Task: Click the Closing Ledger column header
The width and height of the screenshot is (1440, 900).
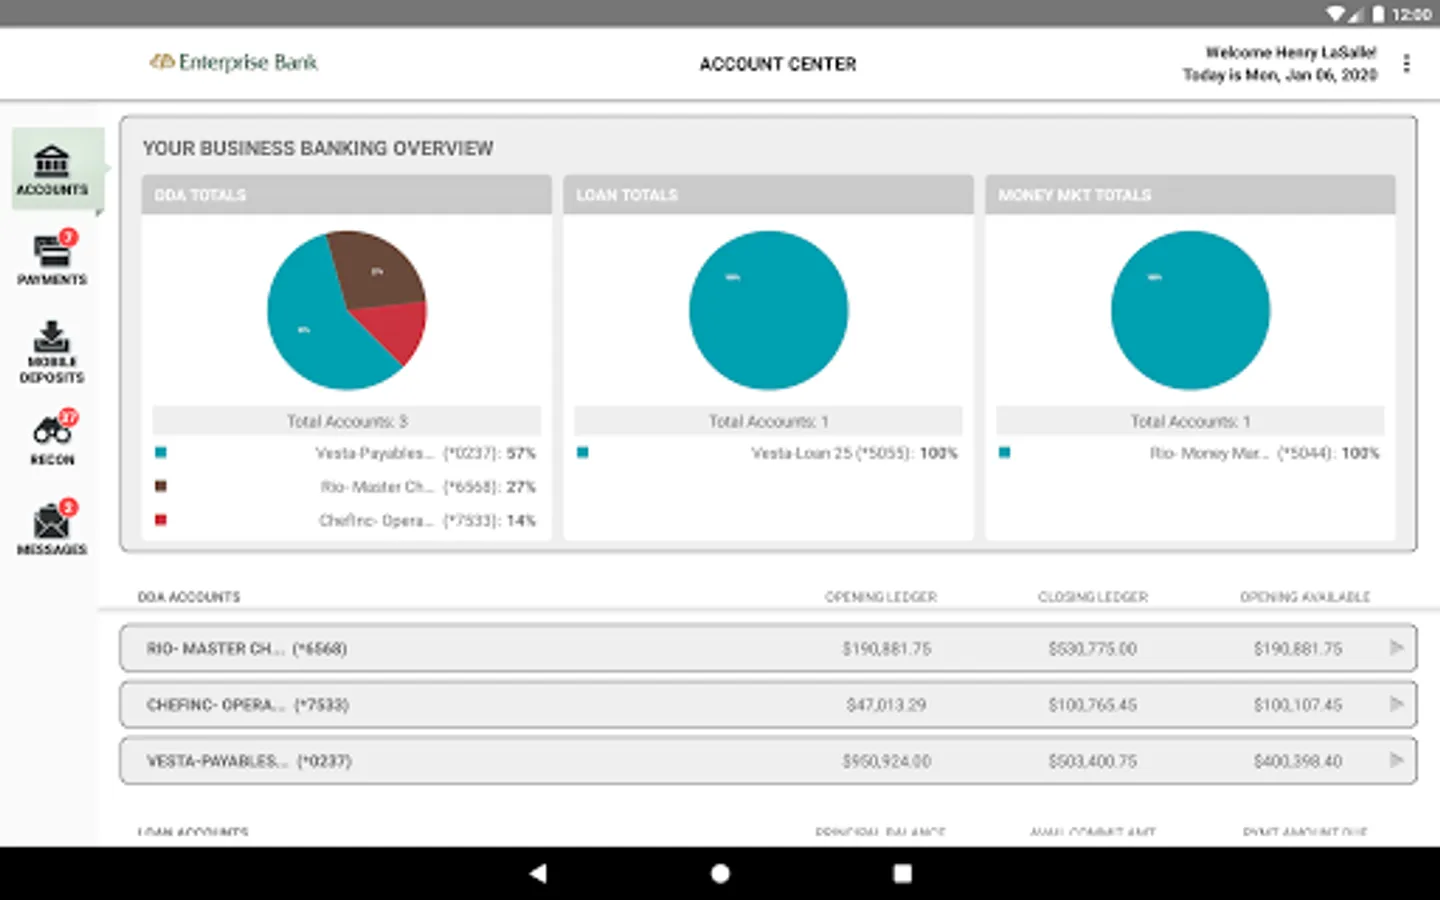Action: pyautogui.click(x=1093, y=597)
